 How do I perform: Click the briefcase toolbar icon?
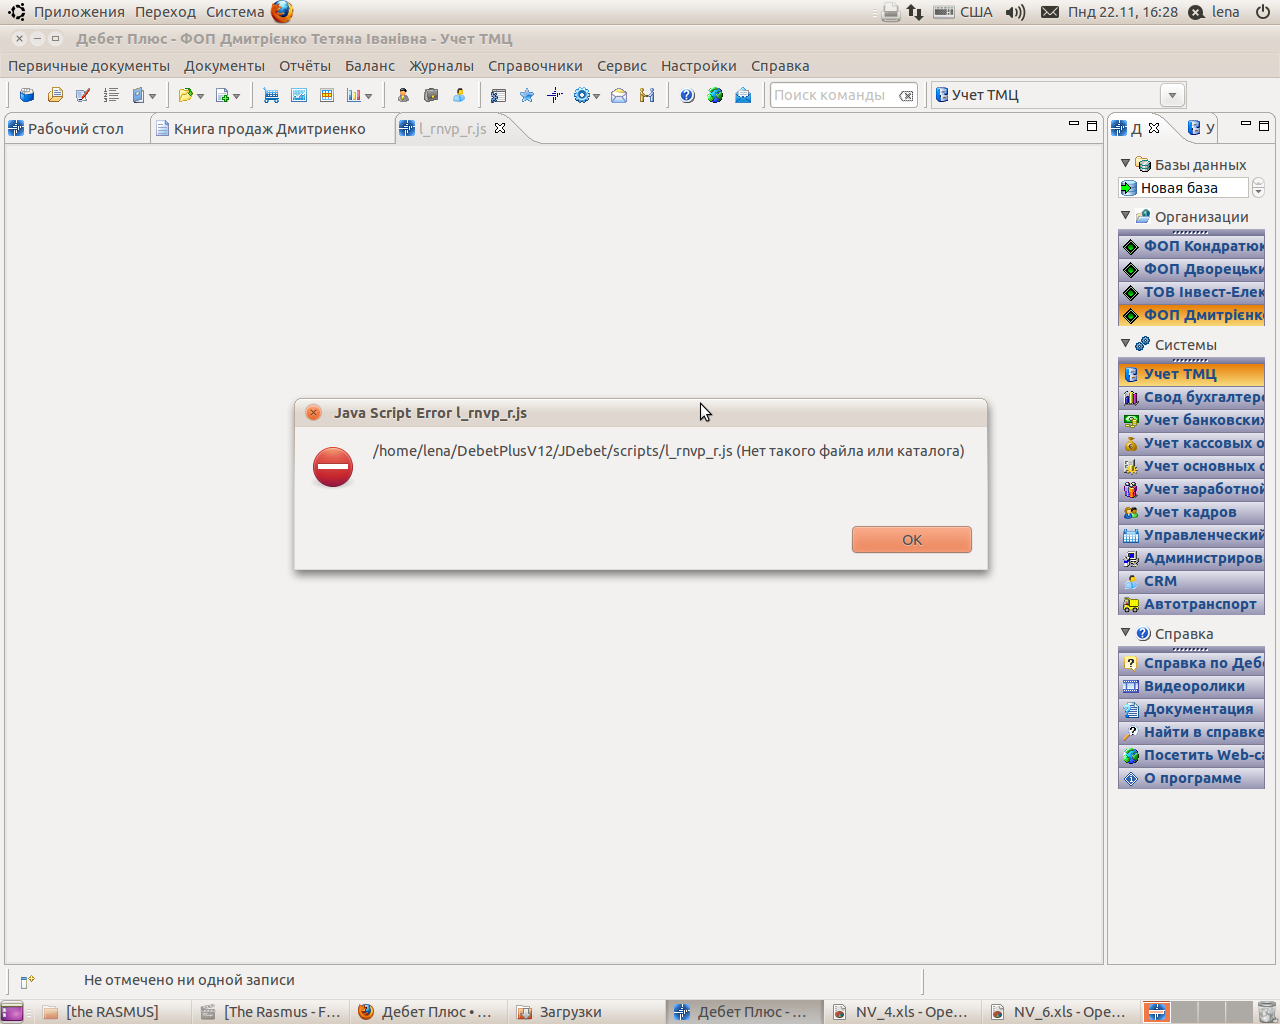[431, 95]
